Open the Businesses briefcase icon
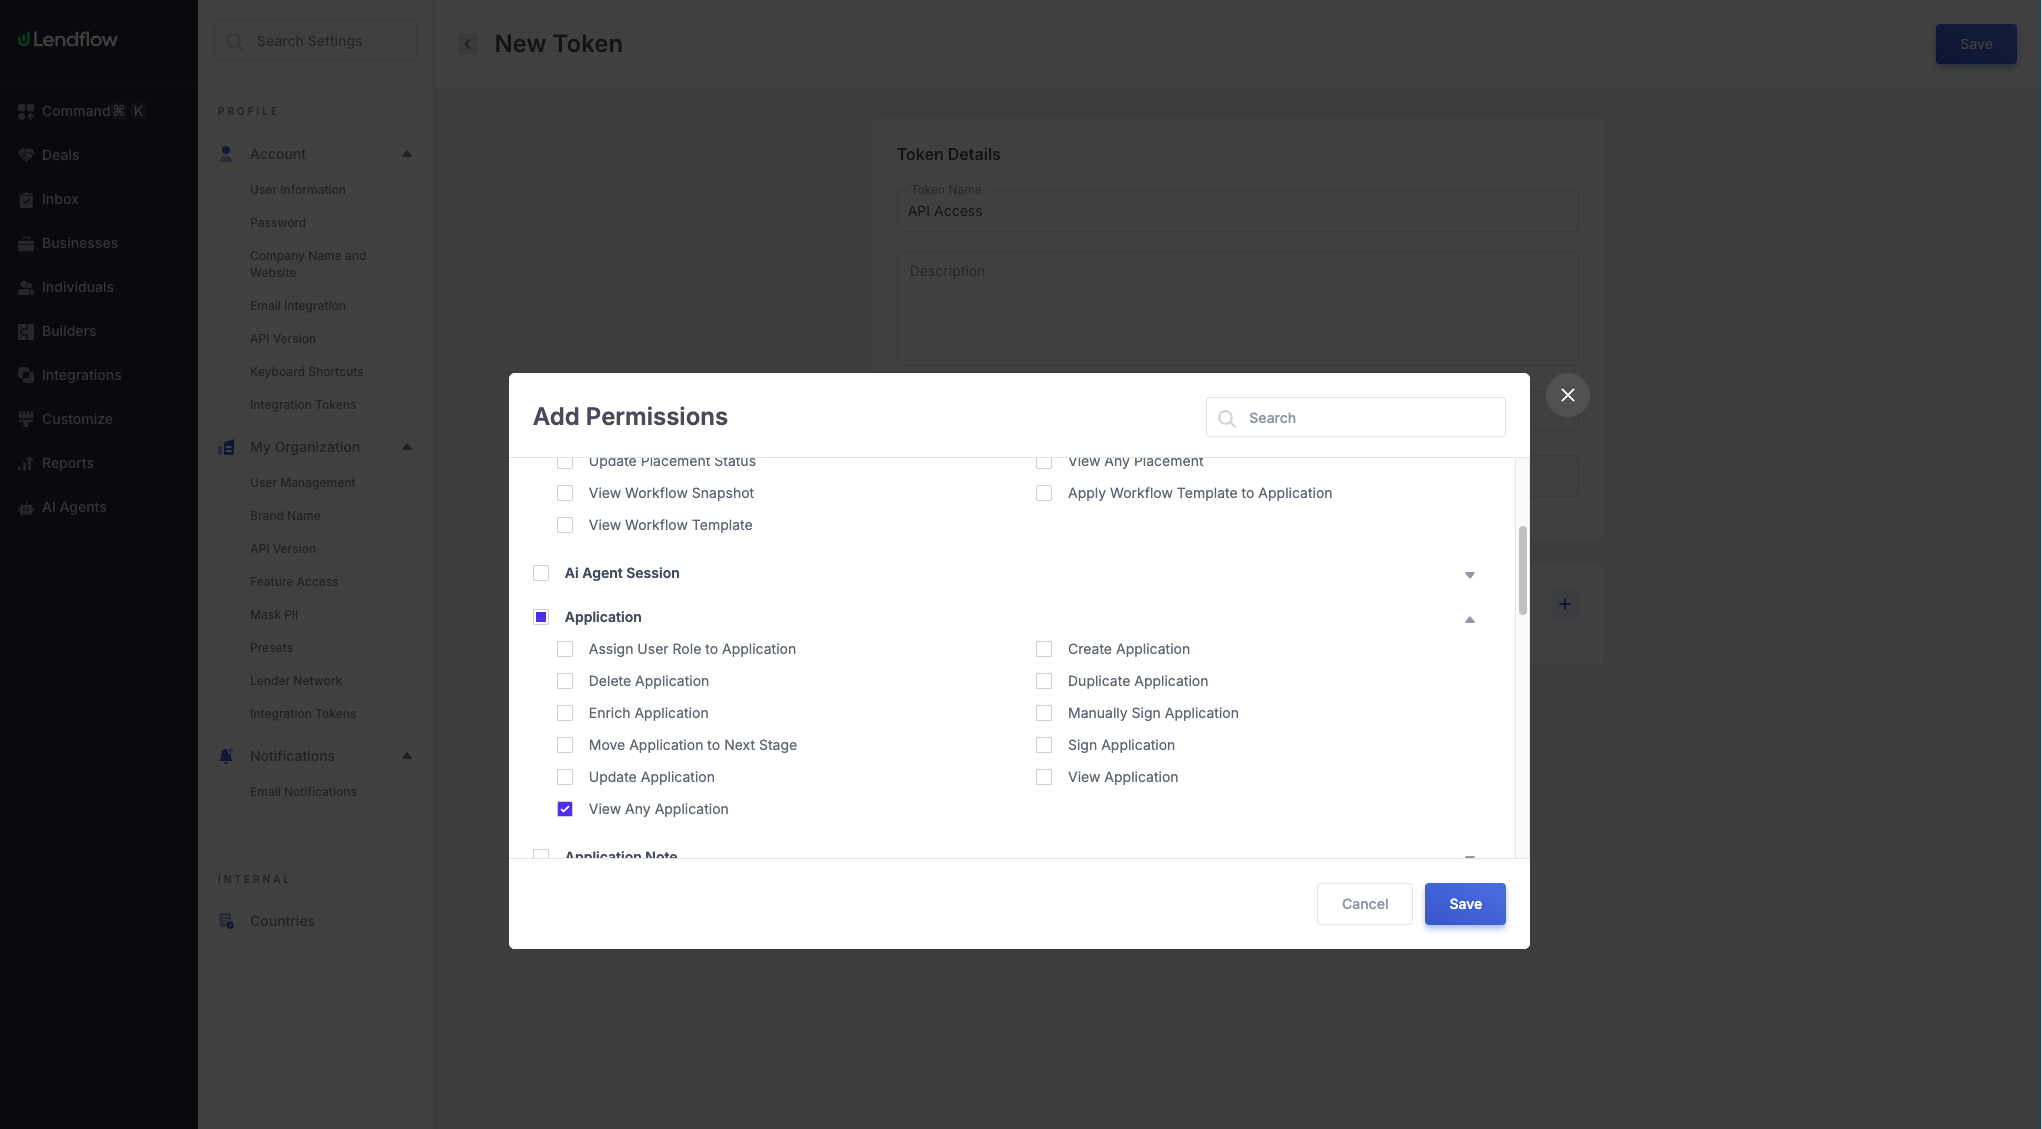The image size is (2042, 1129). (x=26, y=243)
